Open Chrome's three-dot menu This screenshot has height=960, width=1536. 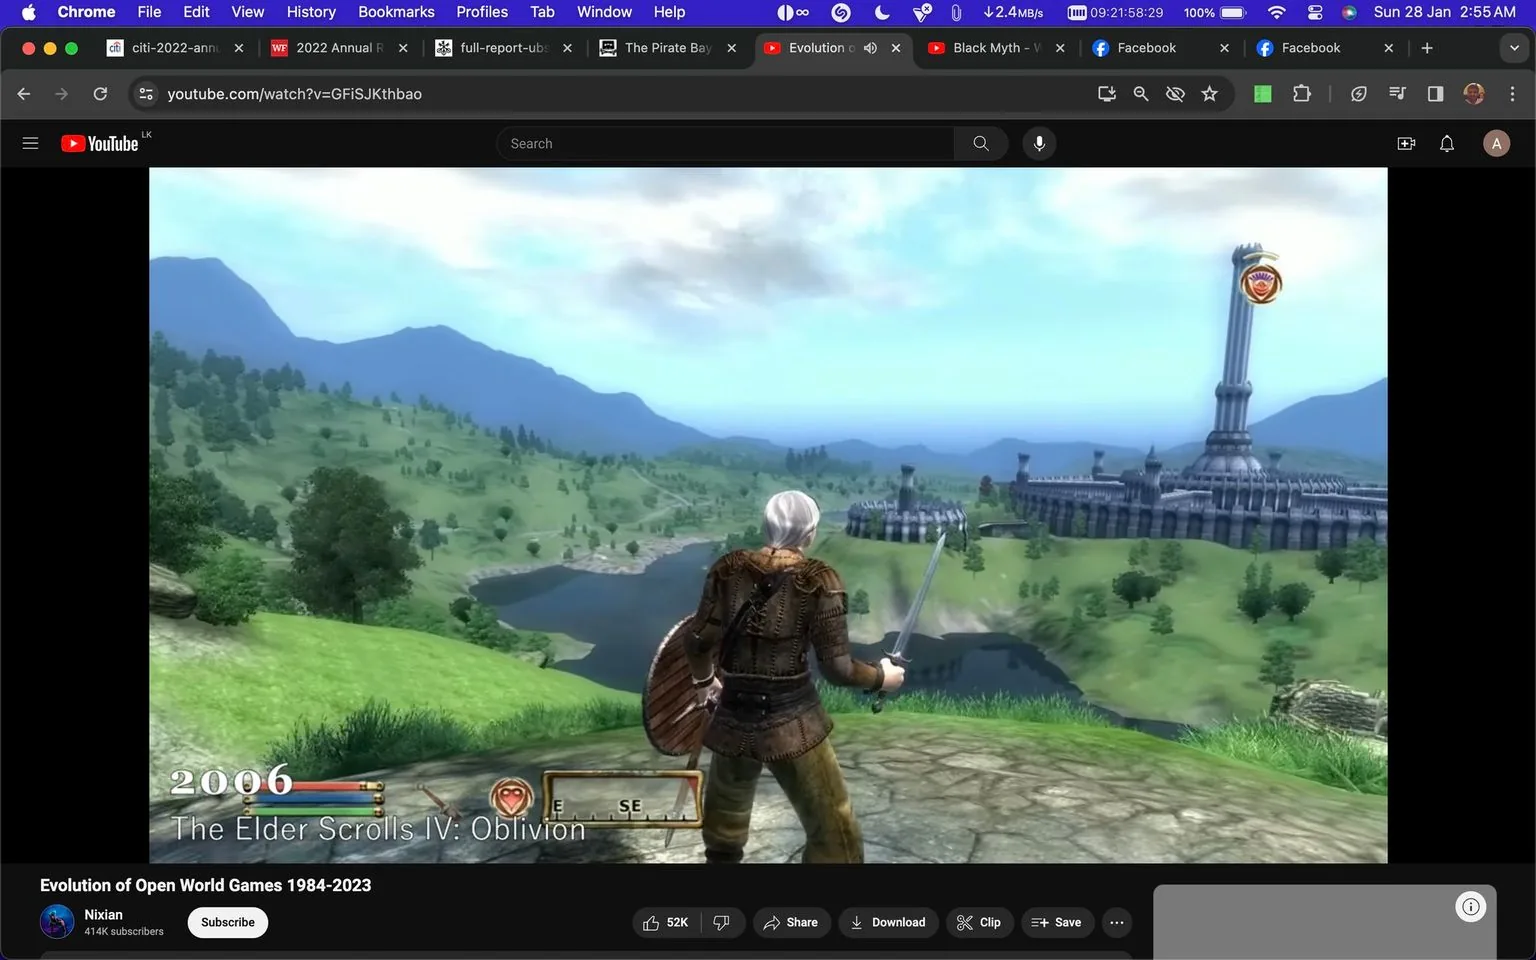(1513, 93)
